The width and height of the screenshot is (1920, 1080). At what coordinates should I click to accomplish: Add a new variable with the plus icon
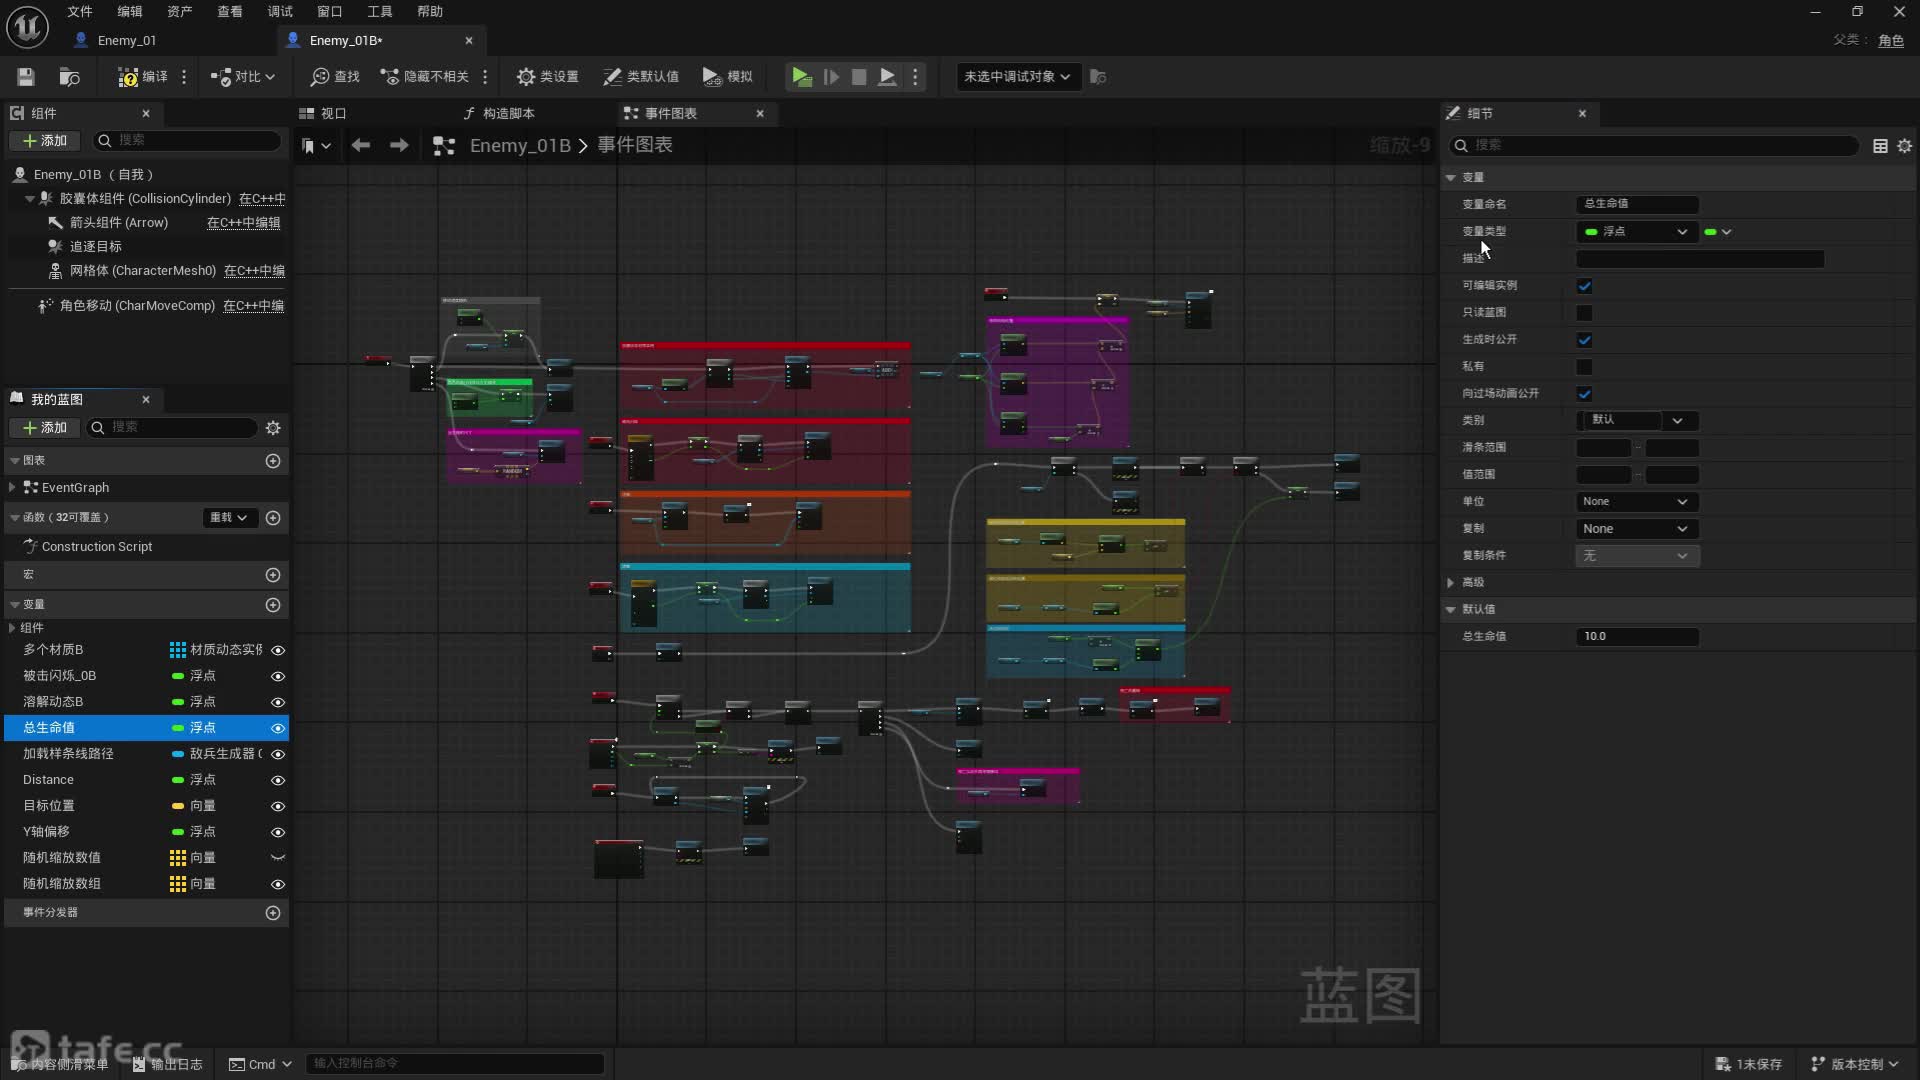point(273,605)
